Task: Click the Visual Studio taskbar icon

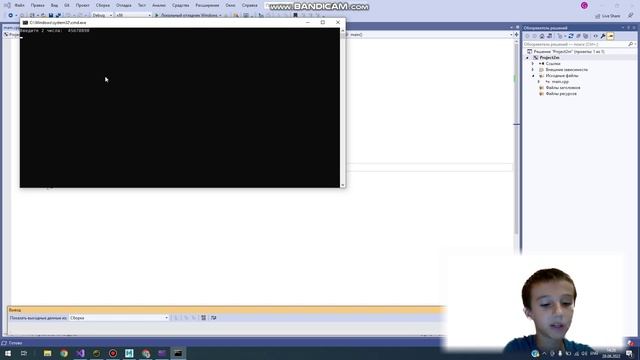Action: click(x=80, y=353)
